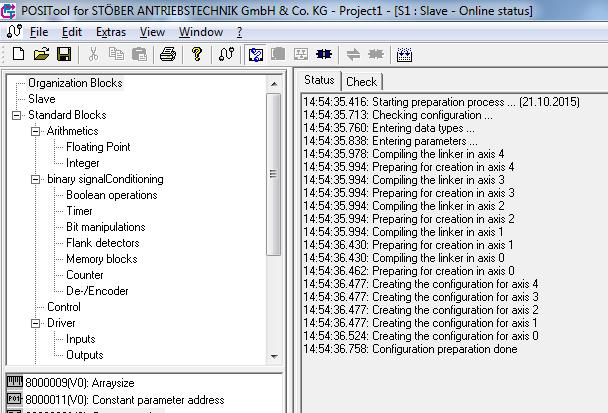Click the 'Entering parameters' log line

pos(390,141)
